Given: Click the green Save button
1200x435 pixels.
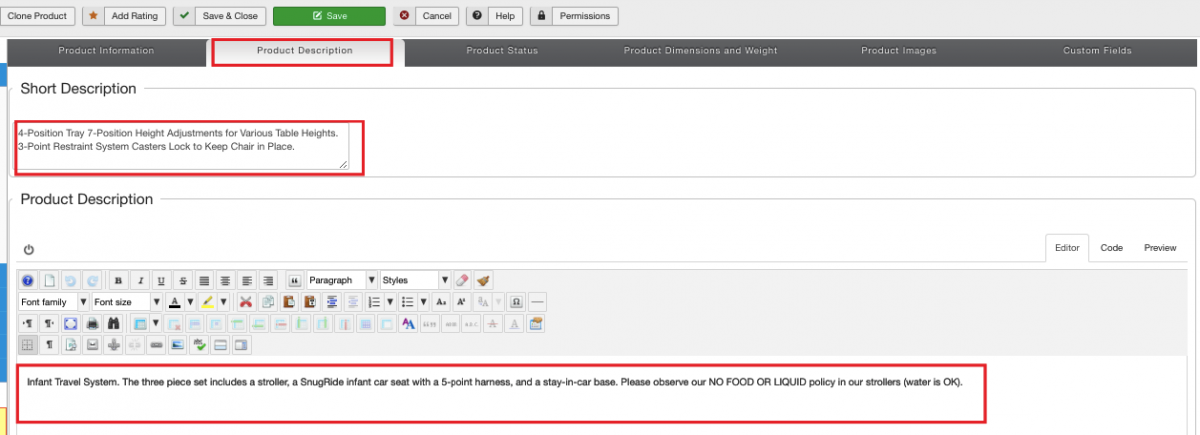Looking at the screenshot, I should 329,16.
